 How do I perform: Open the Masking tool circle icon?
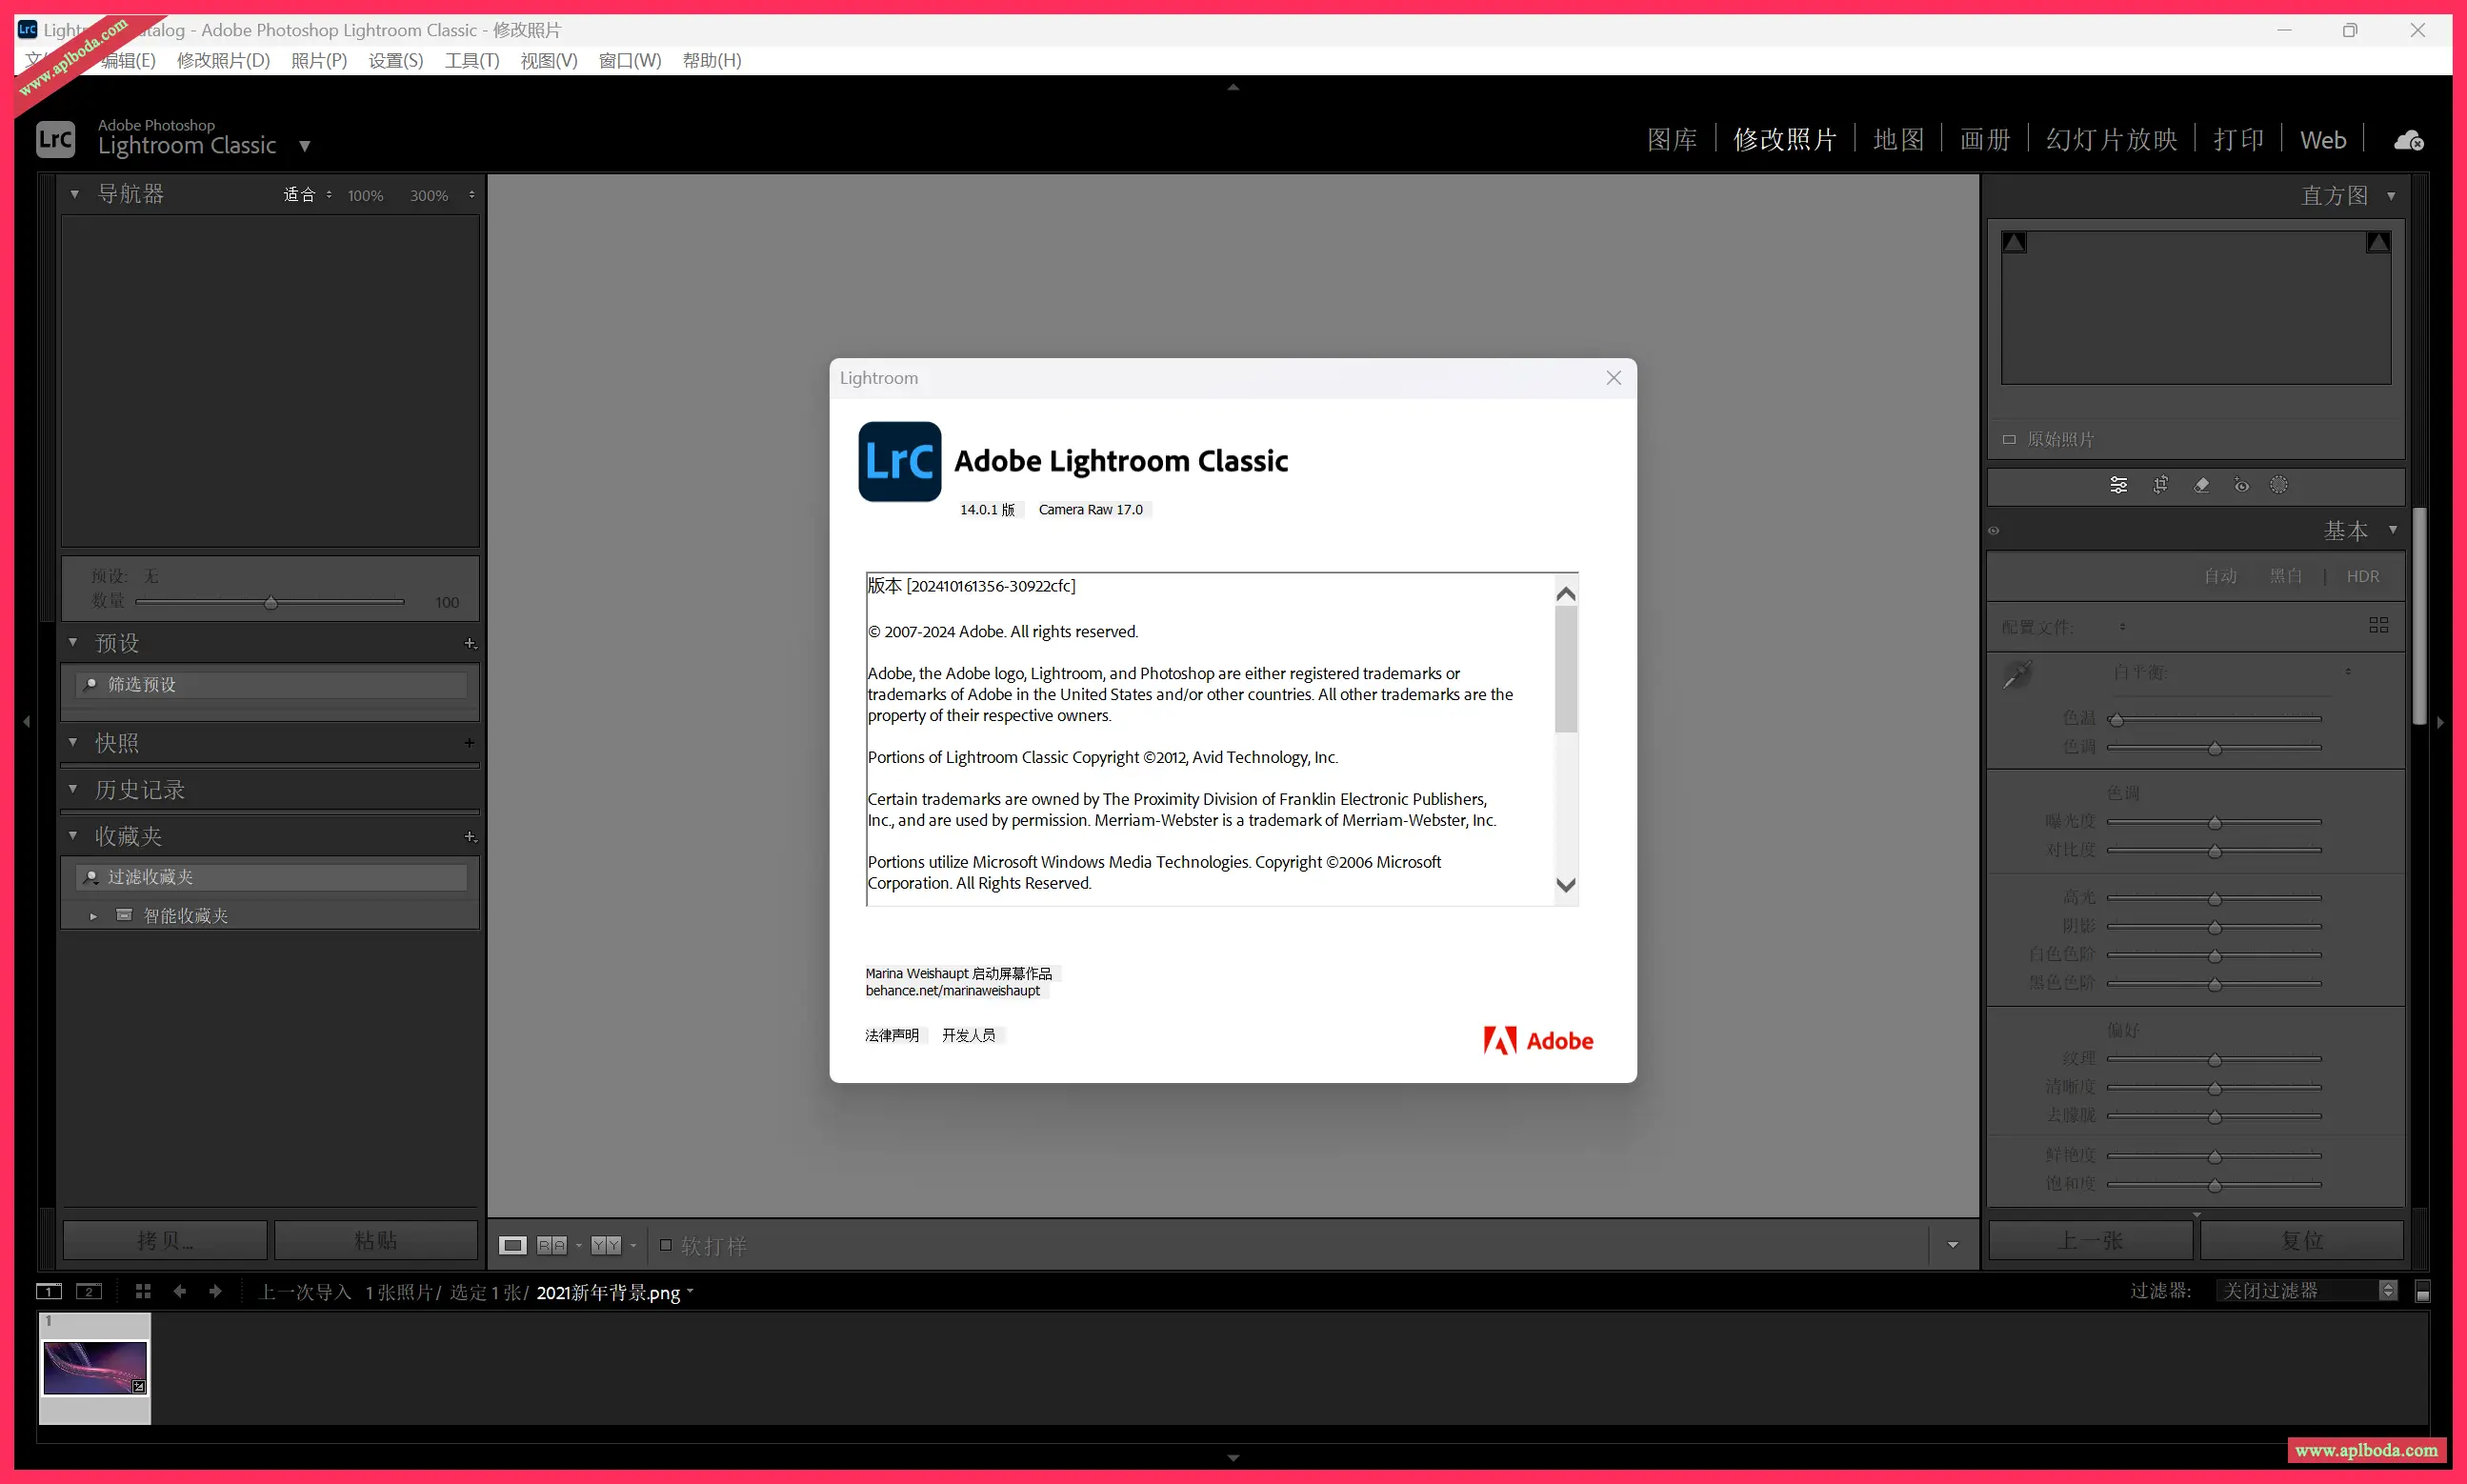tap(2278, 485)
